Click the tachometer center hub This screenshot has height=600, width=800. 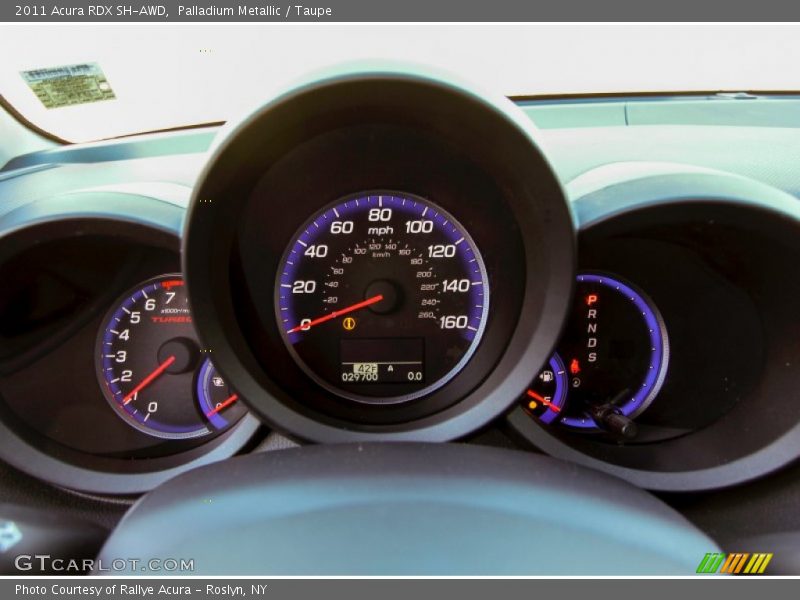coord(177,356)
